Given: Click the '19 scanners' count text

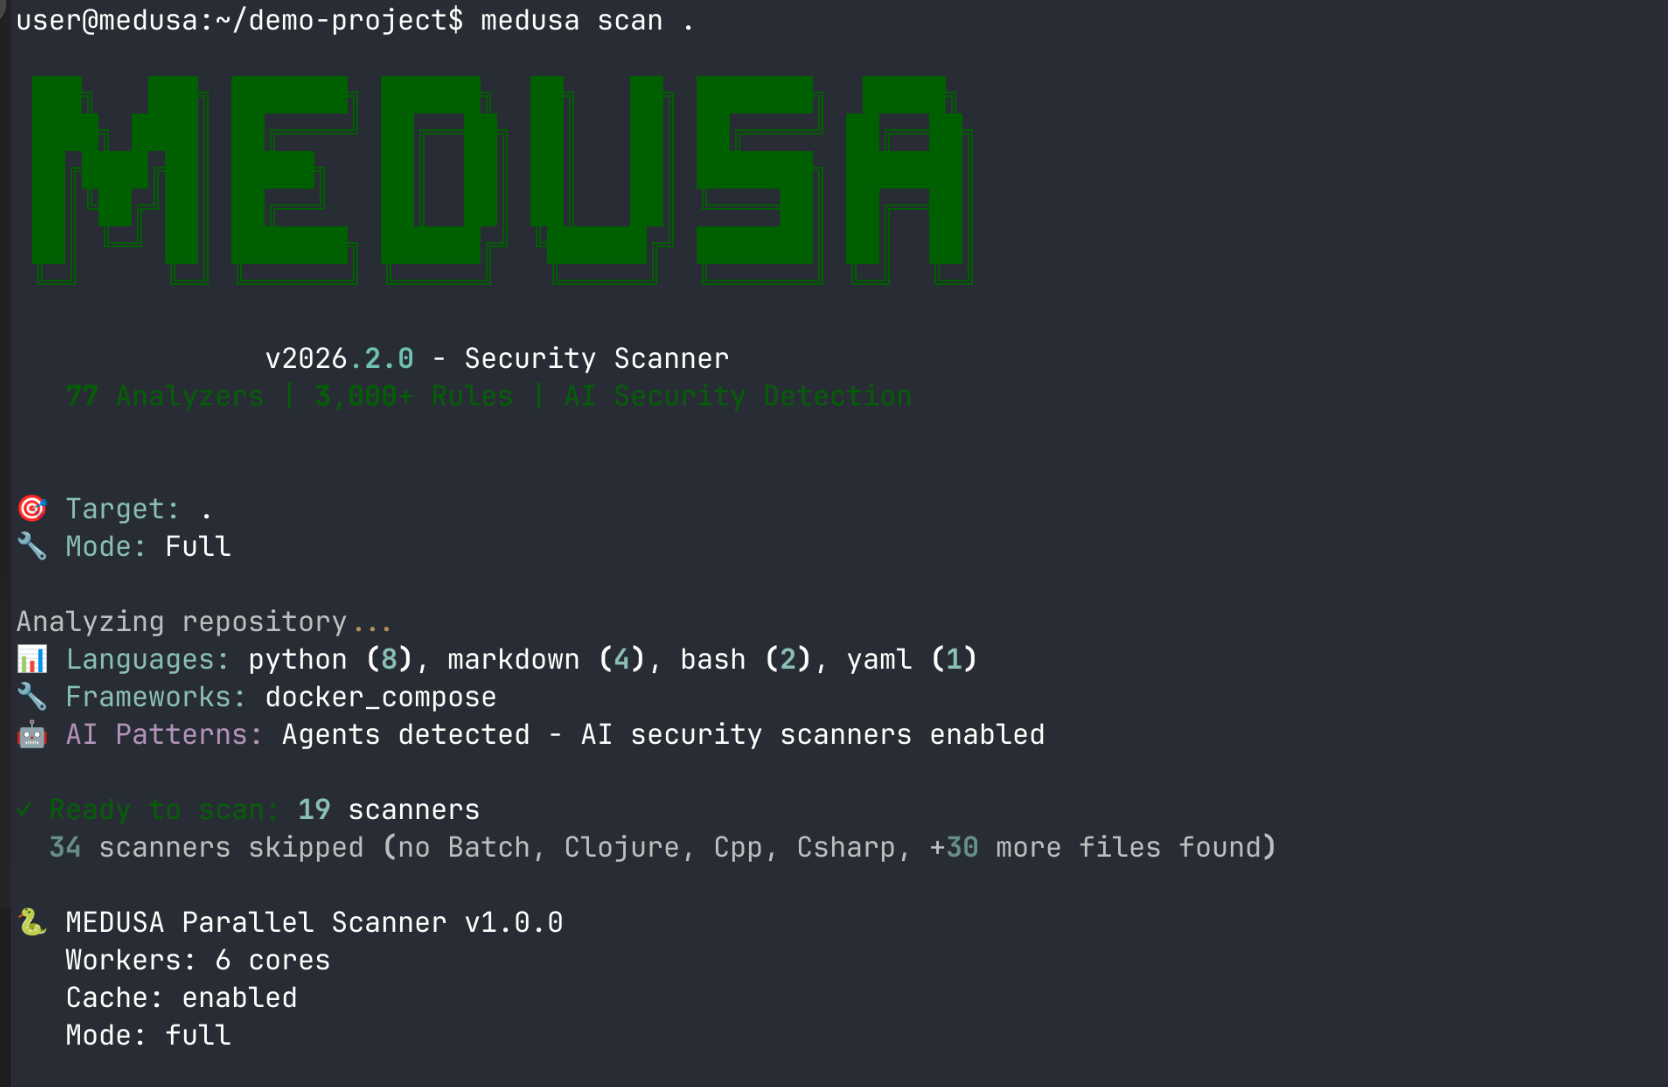Looking at the screenshot, I should coord(389,809).
